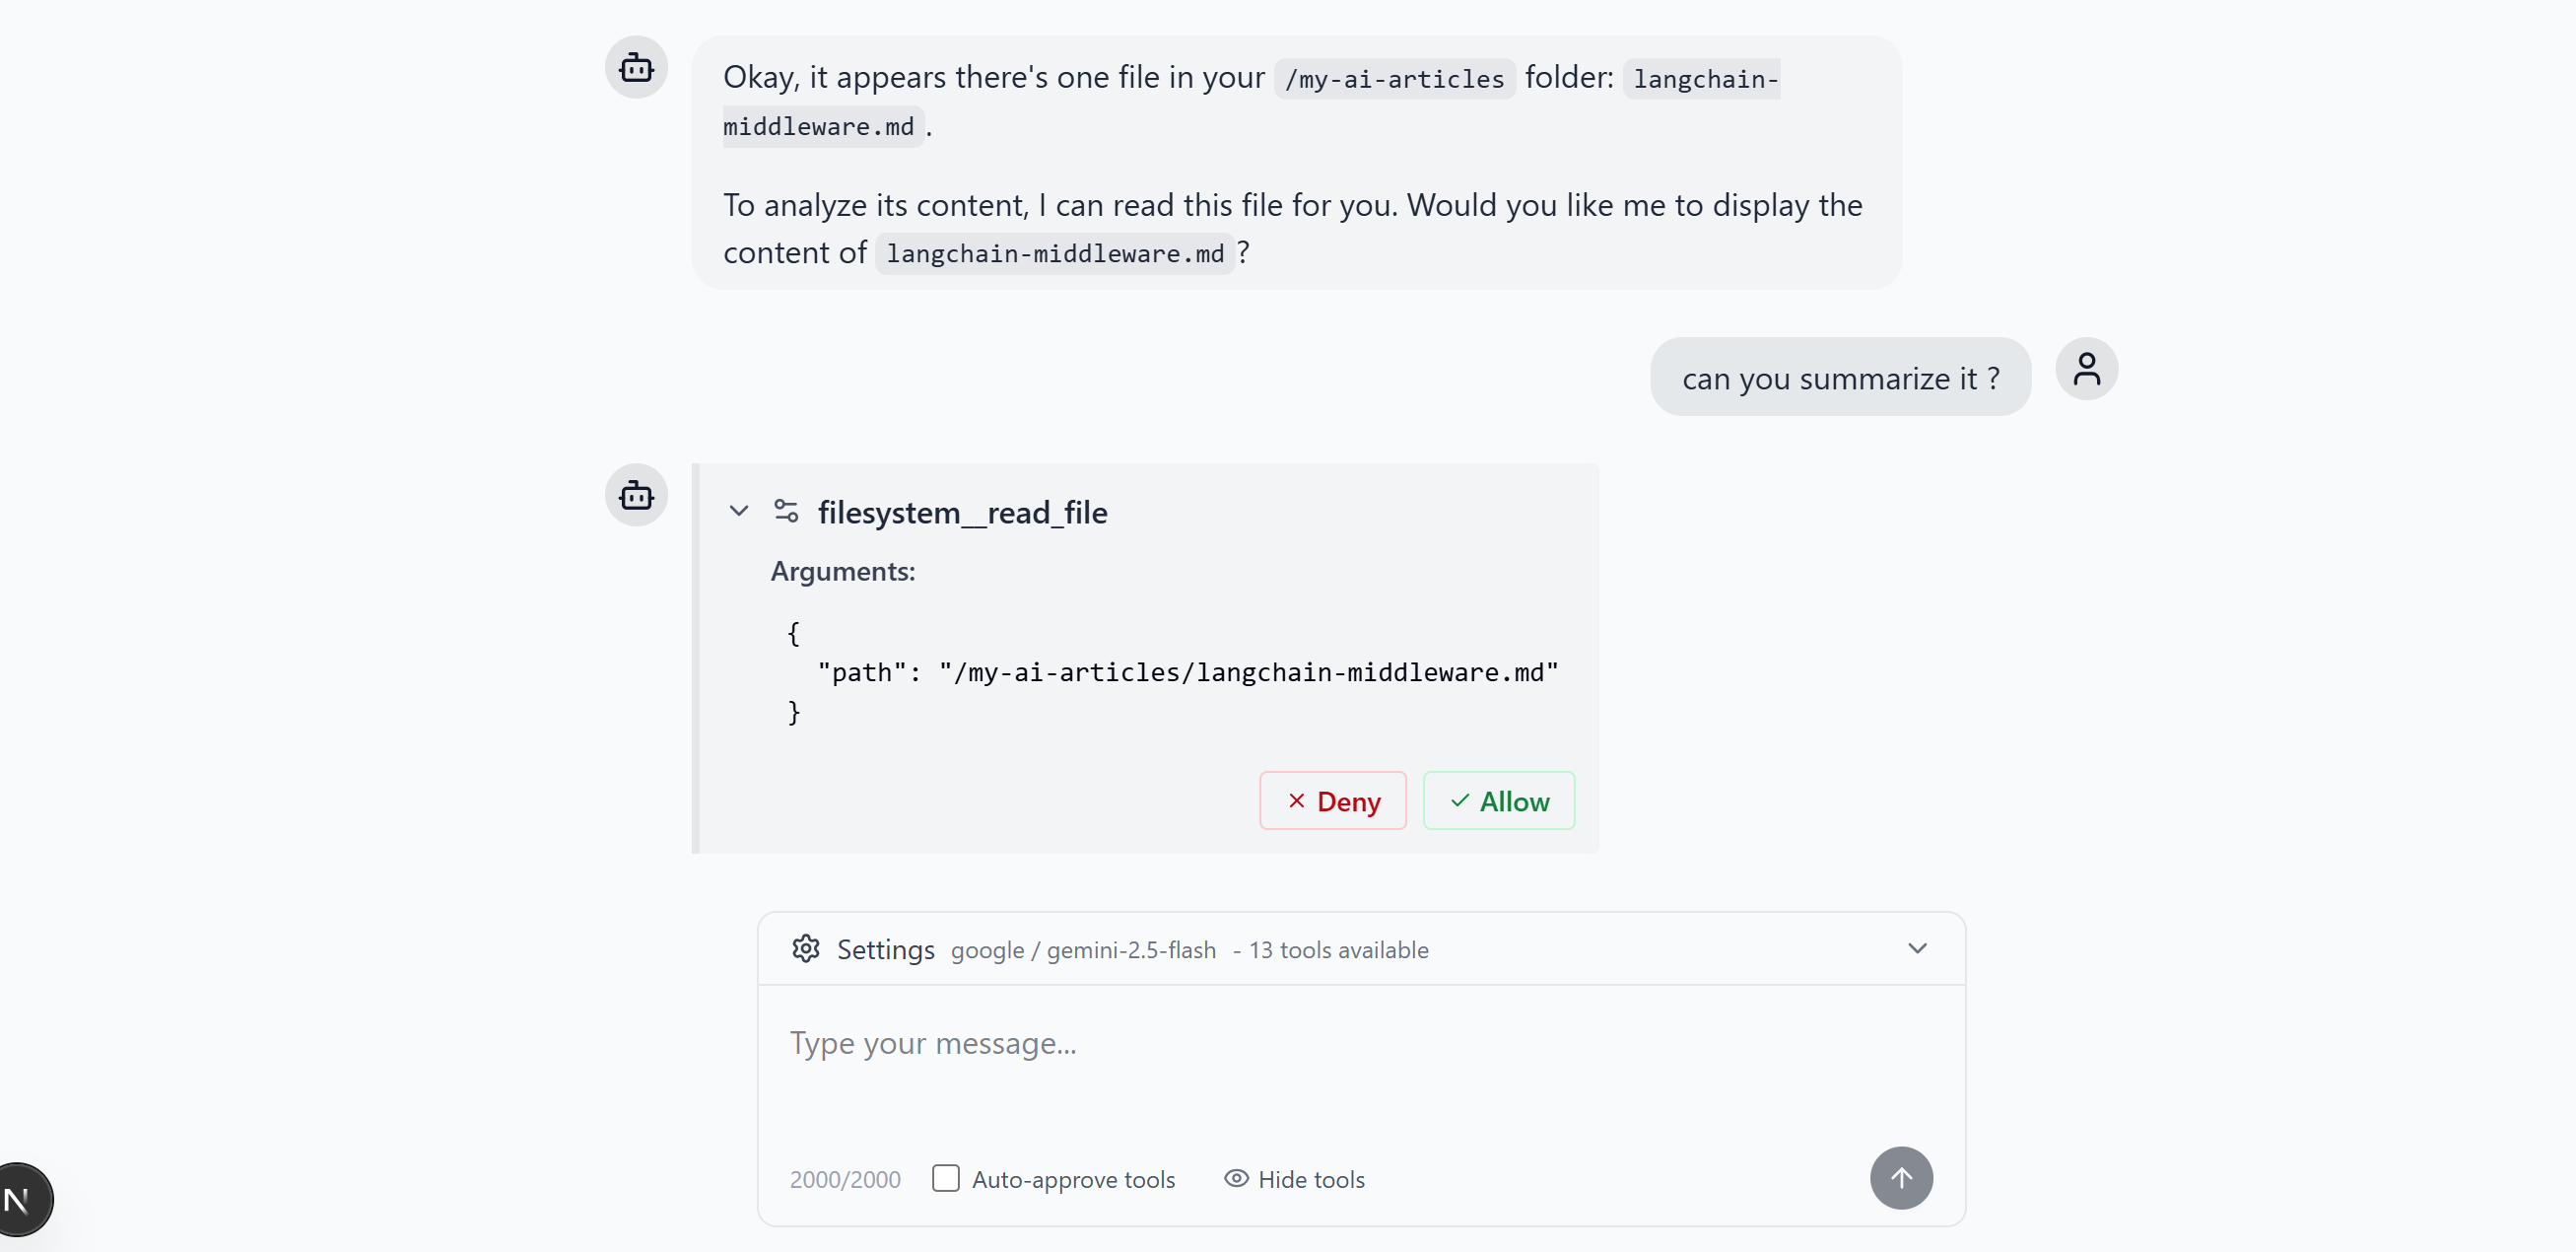Send the message using the arrow icon

(1901, 1178)
